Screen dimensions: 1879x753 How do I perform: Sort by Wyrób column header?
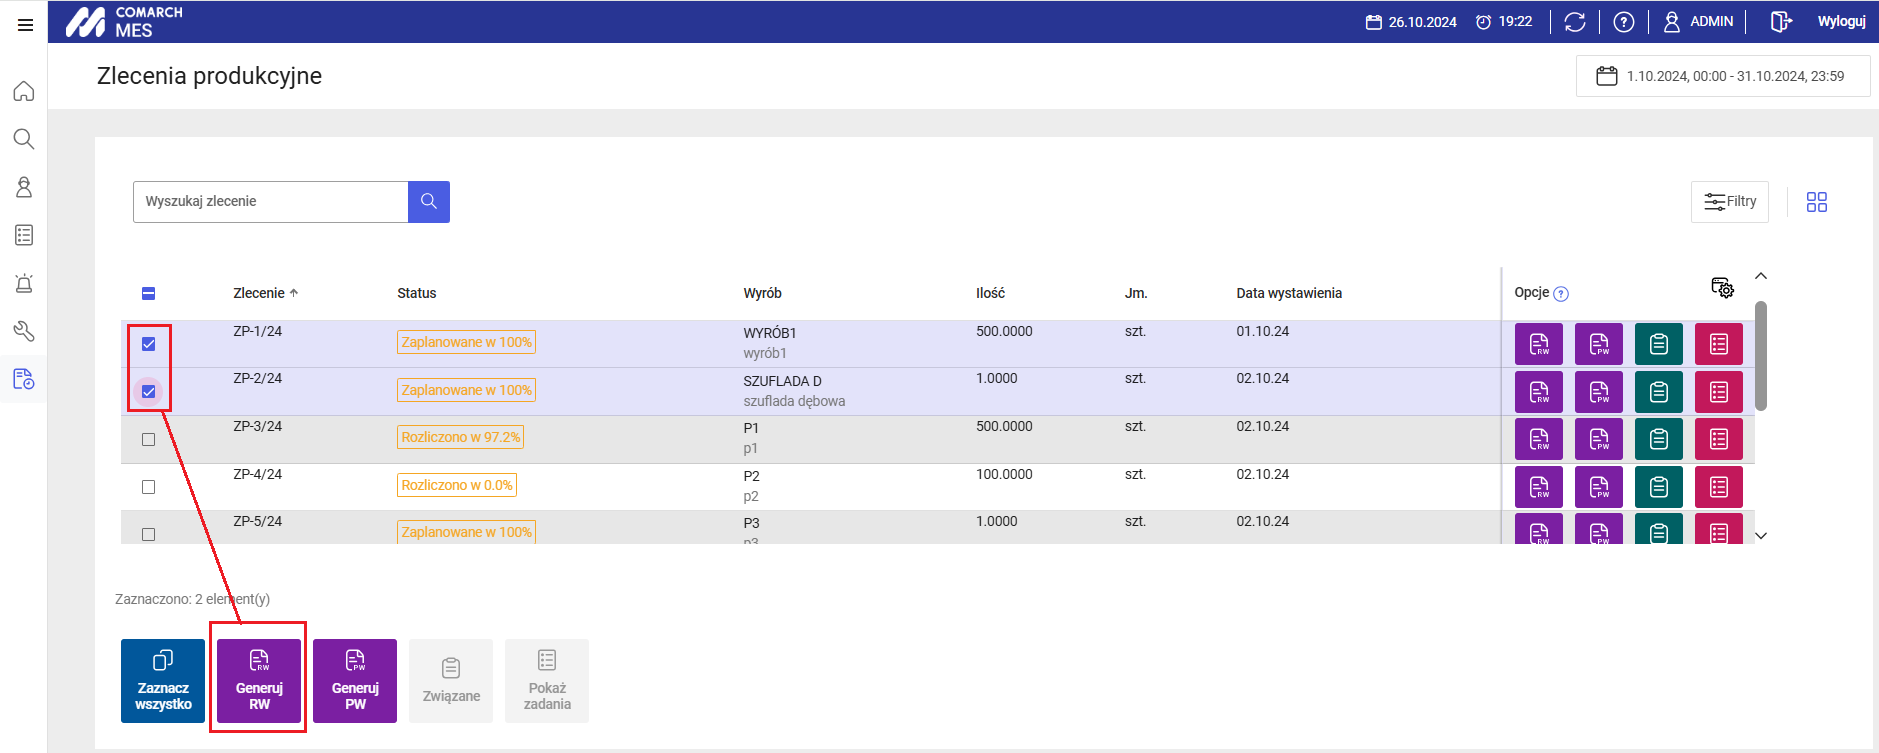[x=762, y=293]
